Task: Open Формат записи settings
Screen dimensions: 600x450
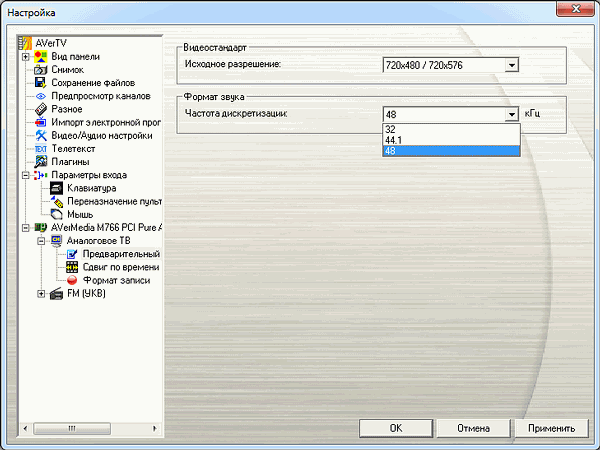Action: pyautogui.click(x=117, y=280)
